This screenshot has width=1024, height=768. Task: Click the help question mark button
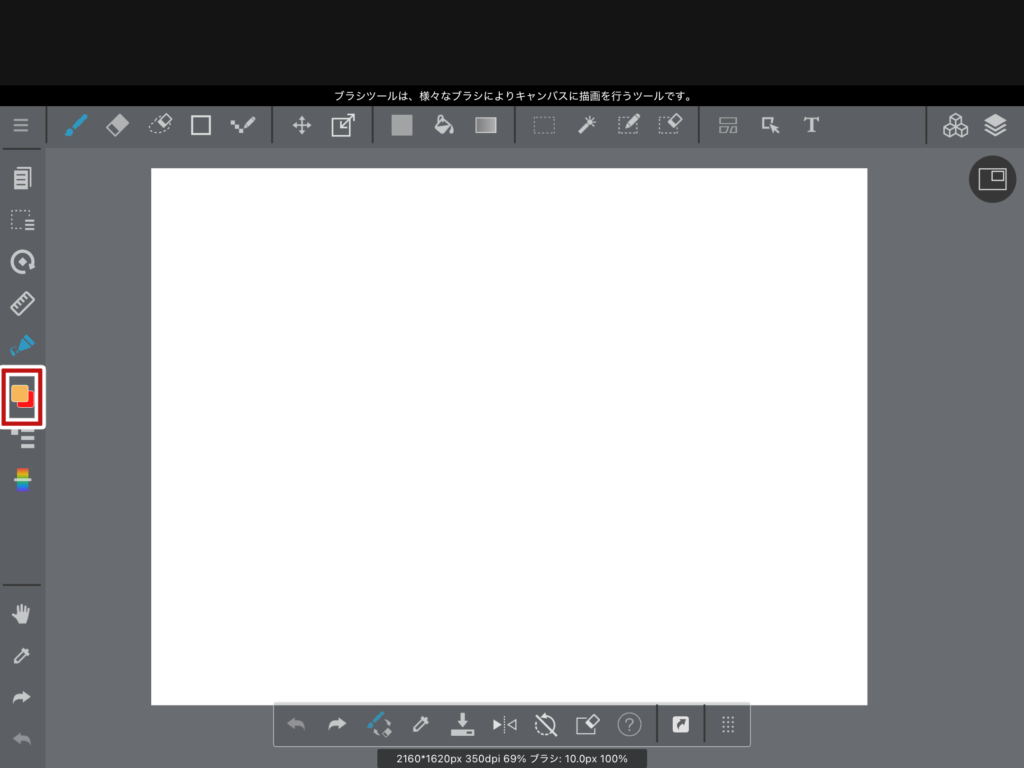click(x=629, y=724)
